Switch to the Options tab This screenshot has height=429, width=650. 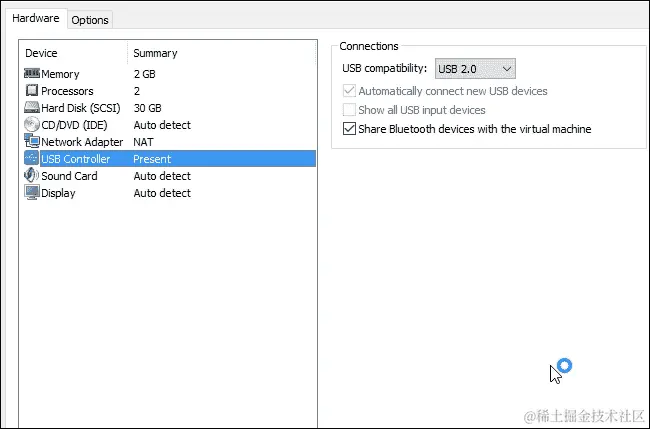click(x=90, y=20)
